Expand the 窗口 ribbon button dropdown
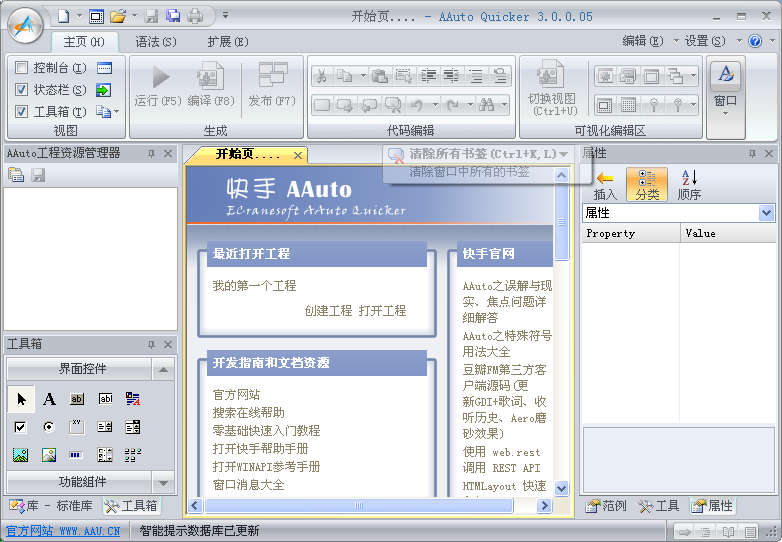This screenshot has height=542, width=782. (x=725, y=114)
